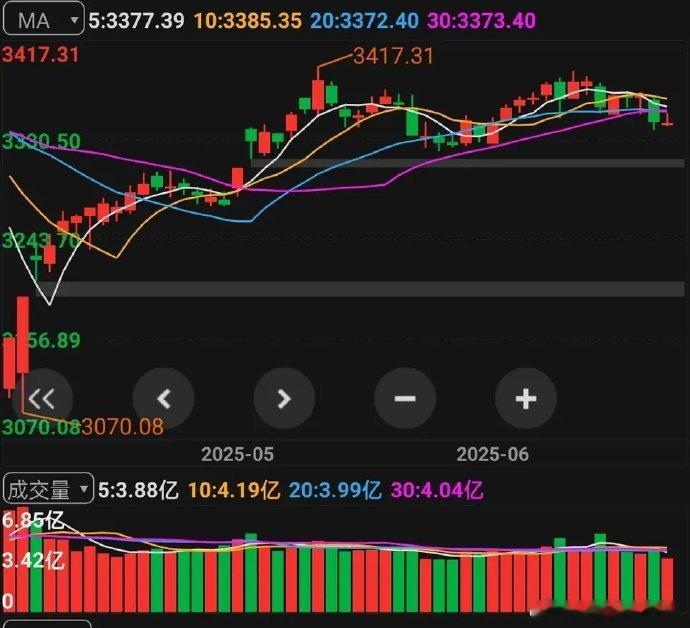
Task: Select the MA30 value 30:3373.40
Action: click(x=482, y=21)
